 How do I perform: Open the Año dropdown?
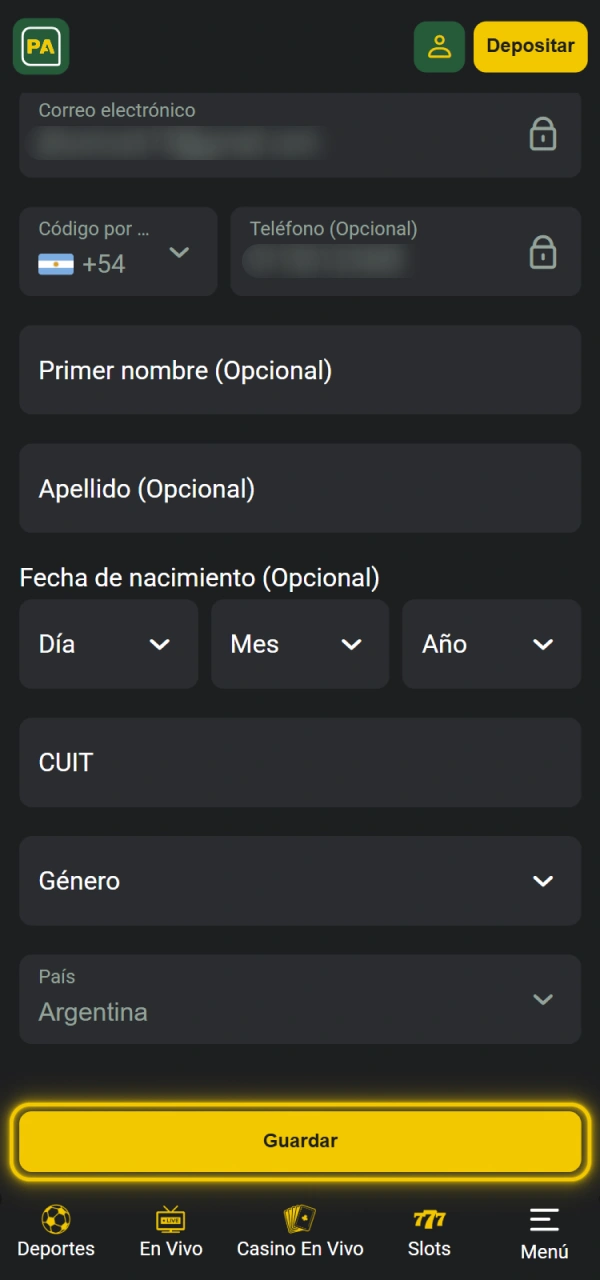tap(491, 644)
